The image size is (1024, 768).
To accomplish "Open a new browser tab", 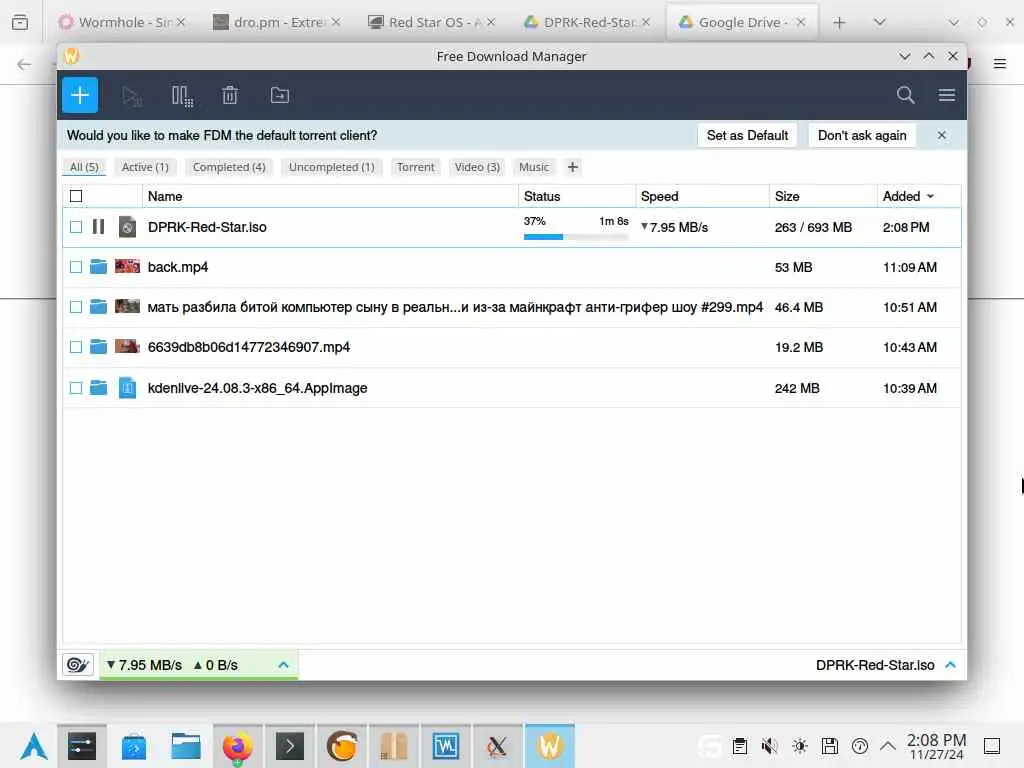I will (x=839, y=23).
